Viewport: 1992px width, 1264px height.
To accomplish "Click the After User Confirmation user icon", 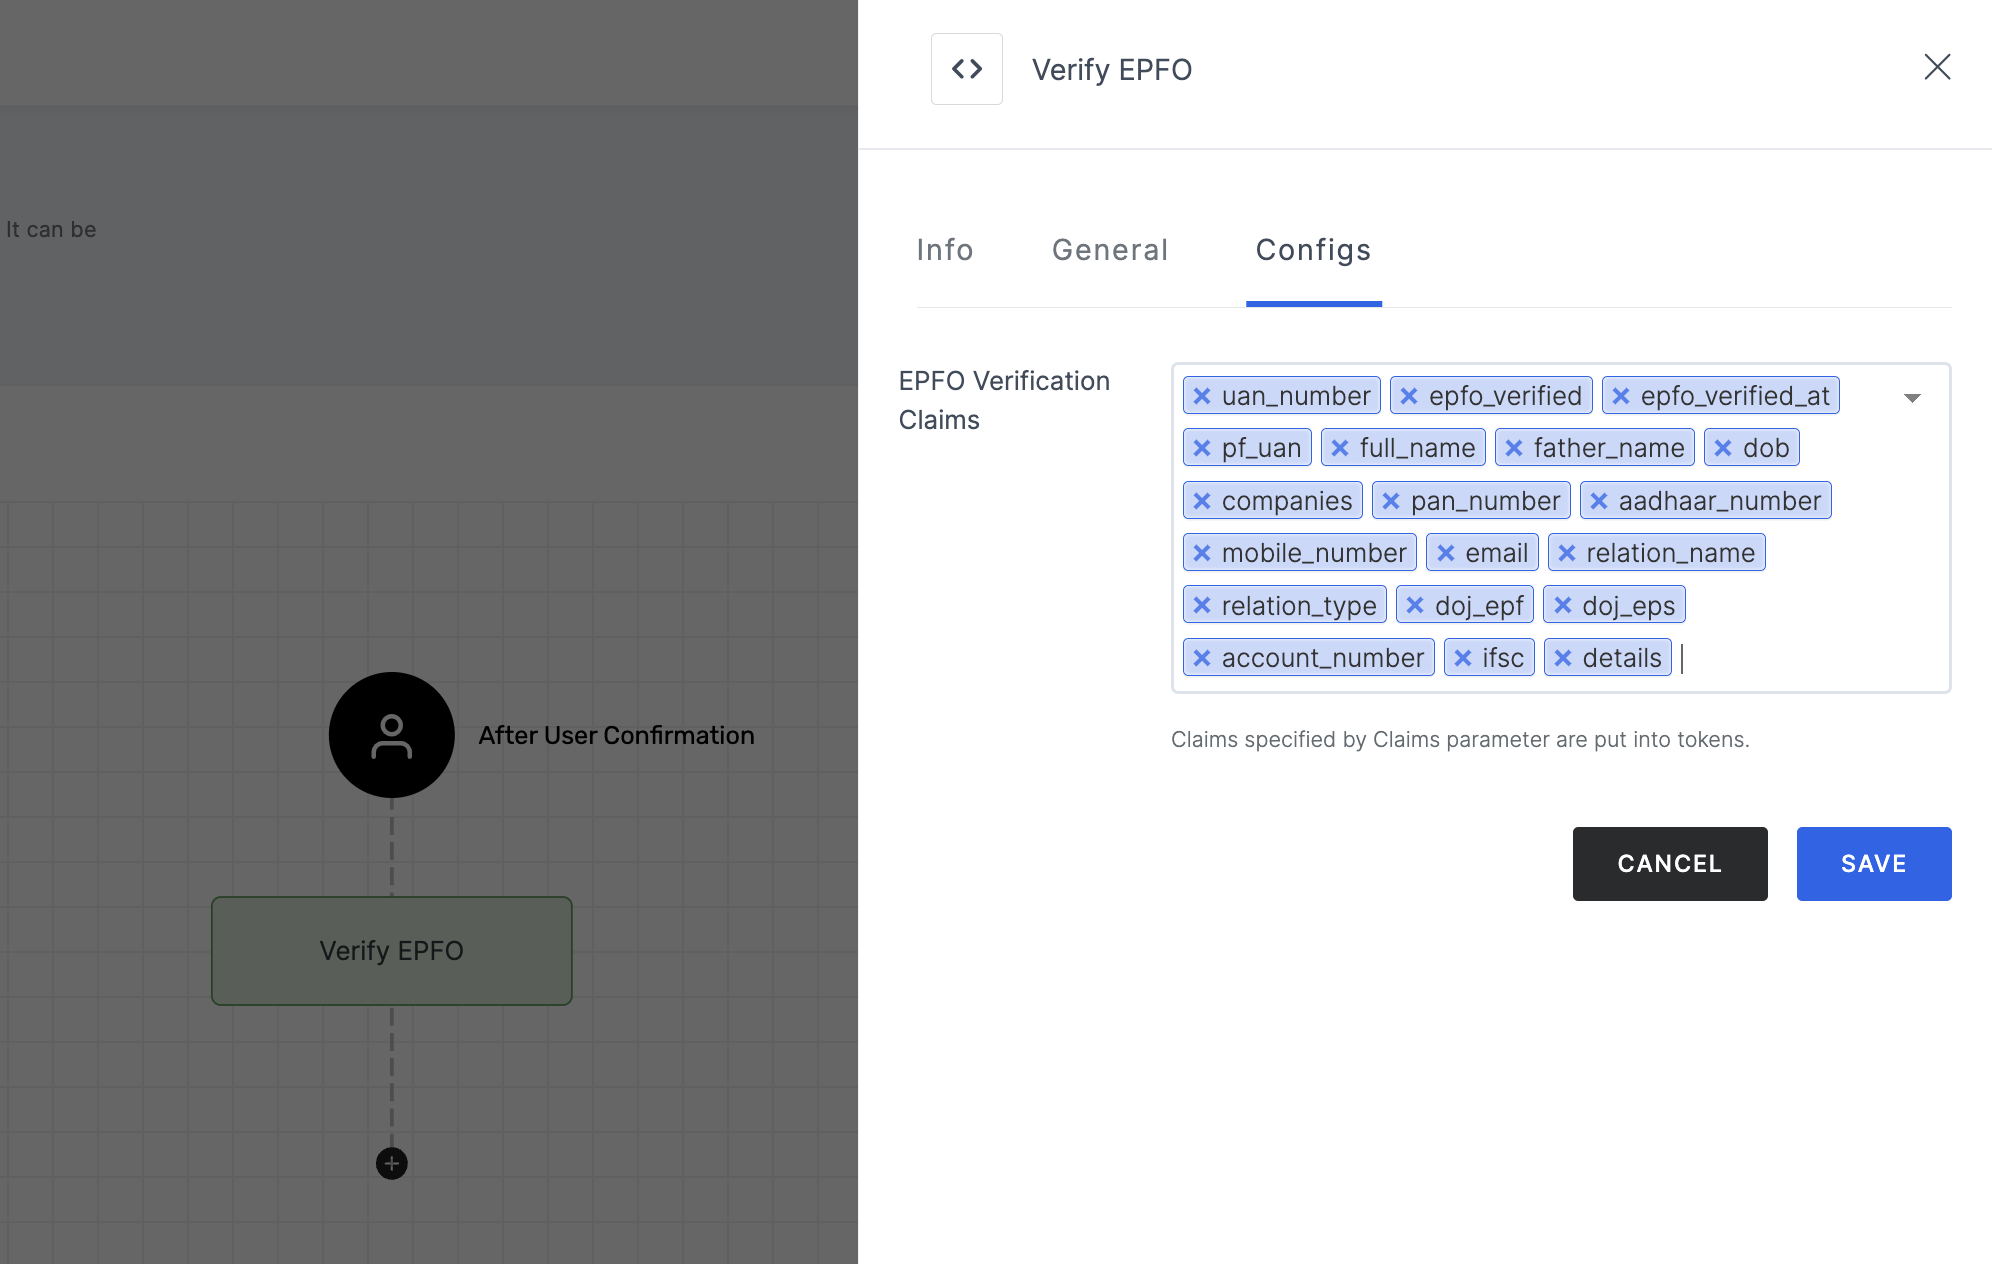I will point(392,735).
